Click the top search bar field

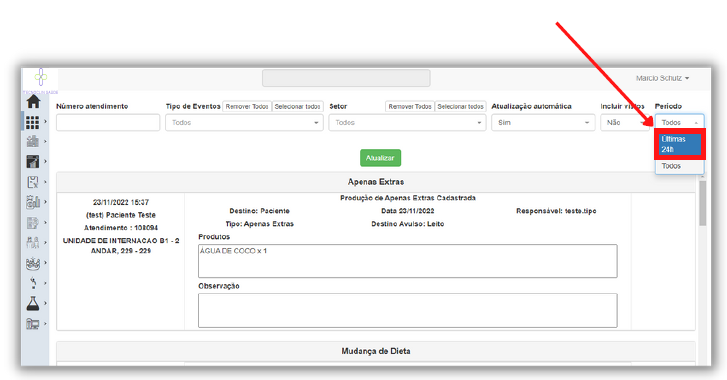pos(346,78)
